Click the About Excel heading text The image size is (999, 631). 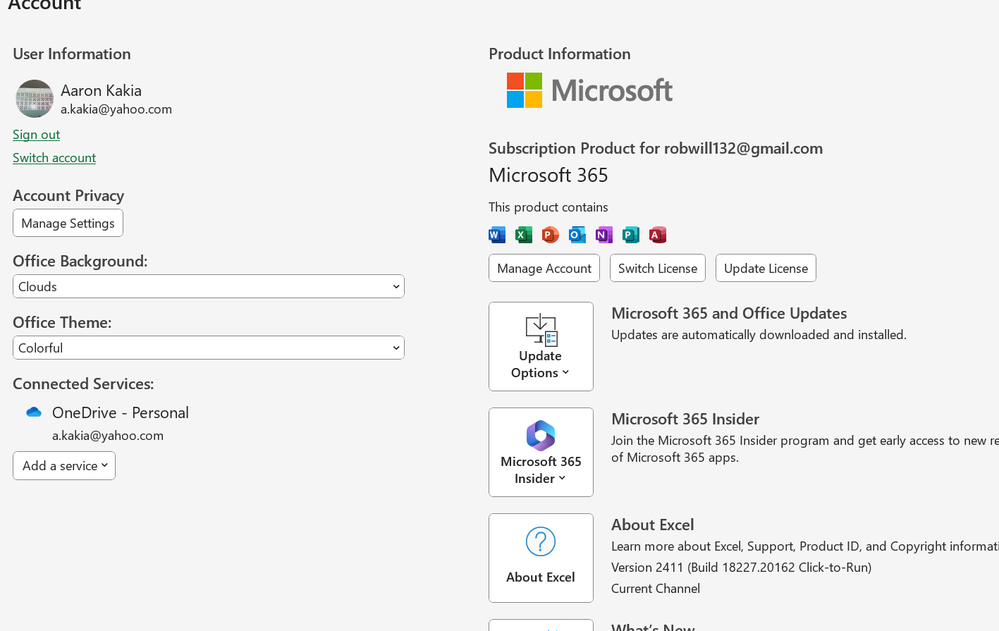[x=652, y=525]
